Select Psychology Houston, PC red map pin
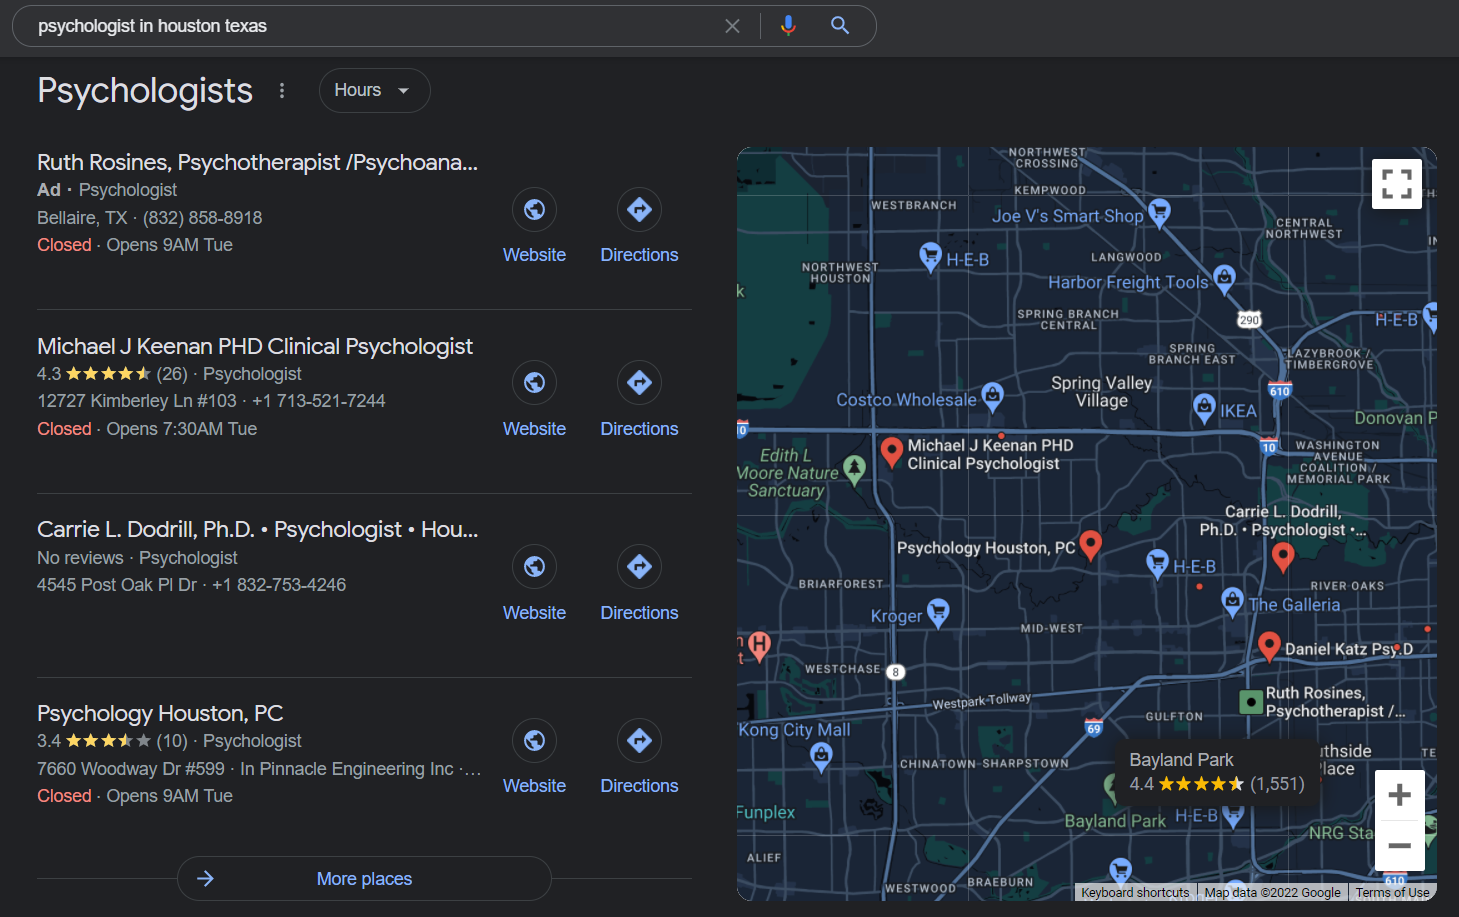Screen dimensions: 1459x917 pyautogui.click(x=1091, y=545)
